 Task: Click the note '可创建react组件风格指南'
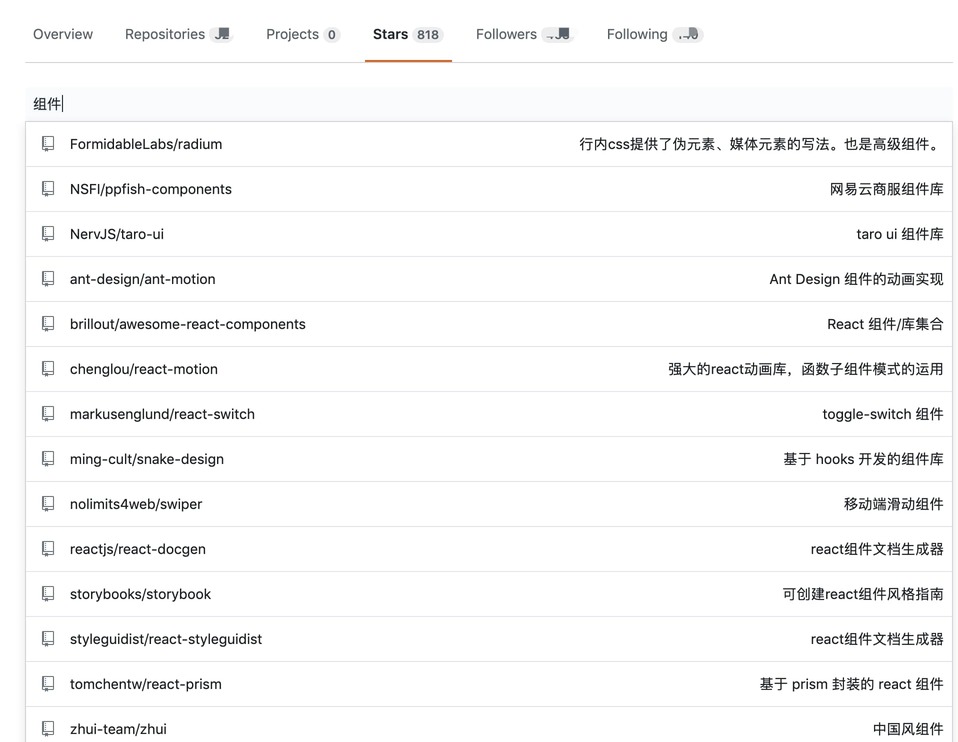click(862, 594)
